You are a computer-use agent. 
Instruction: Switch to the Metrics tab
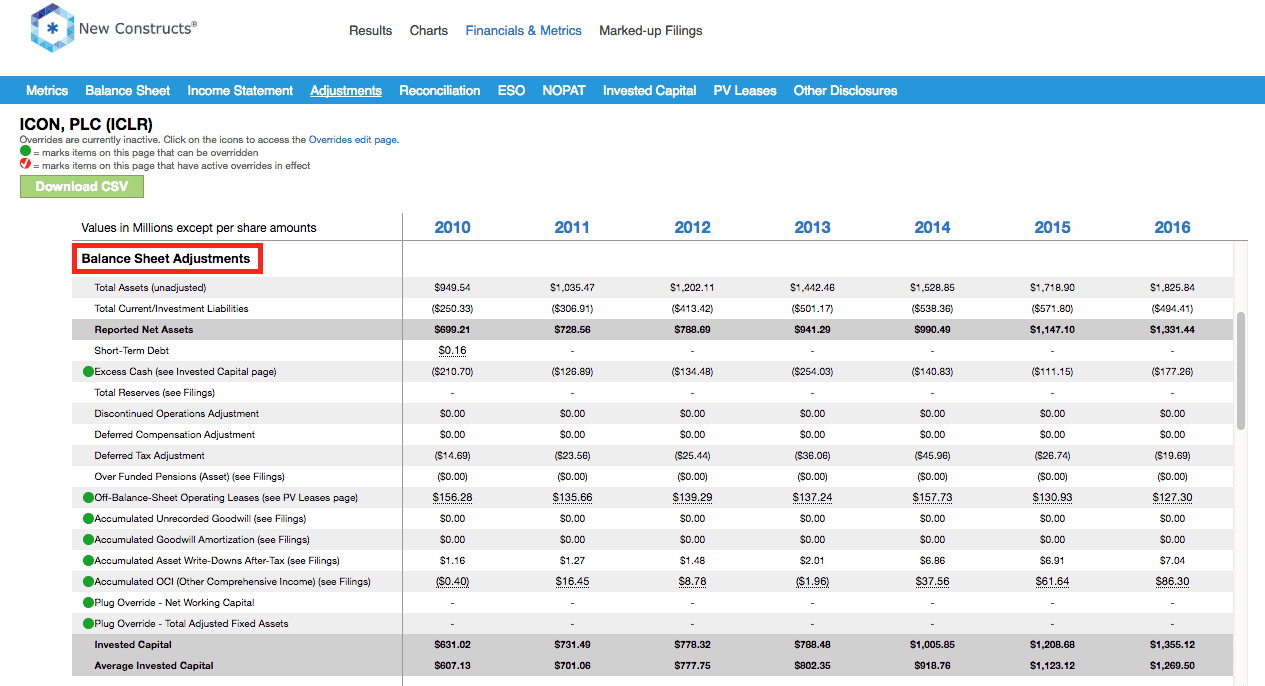[47, 90]
